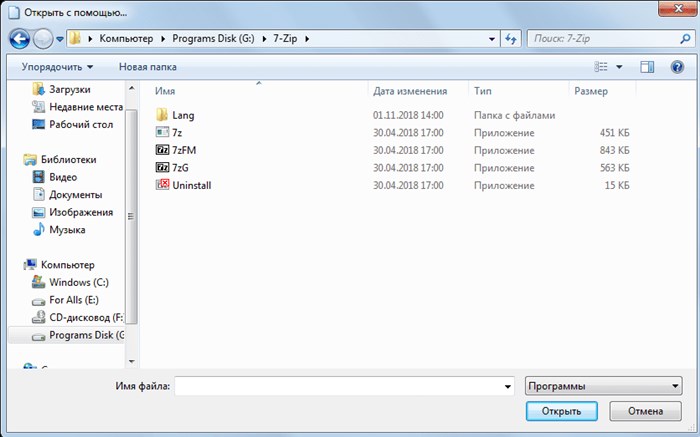Screen dimensions: 700x437
Task: Open the 'Документы' library
Action: 75,195
